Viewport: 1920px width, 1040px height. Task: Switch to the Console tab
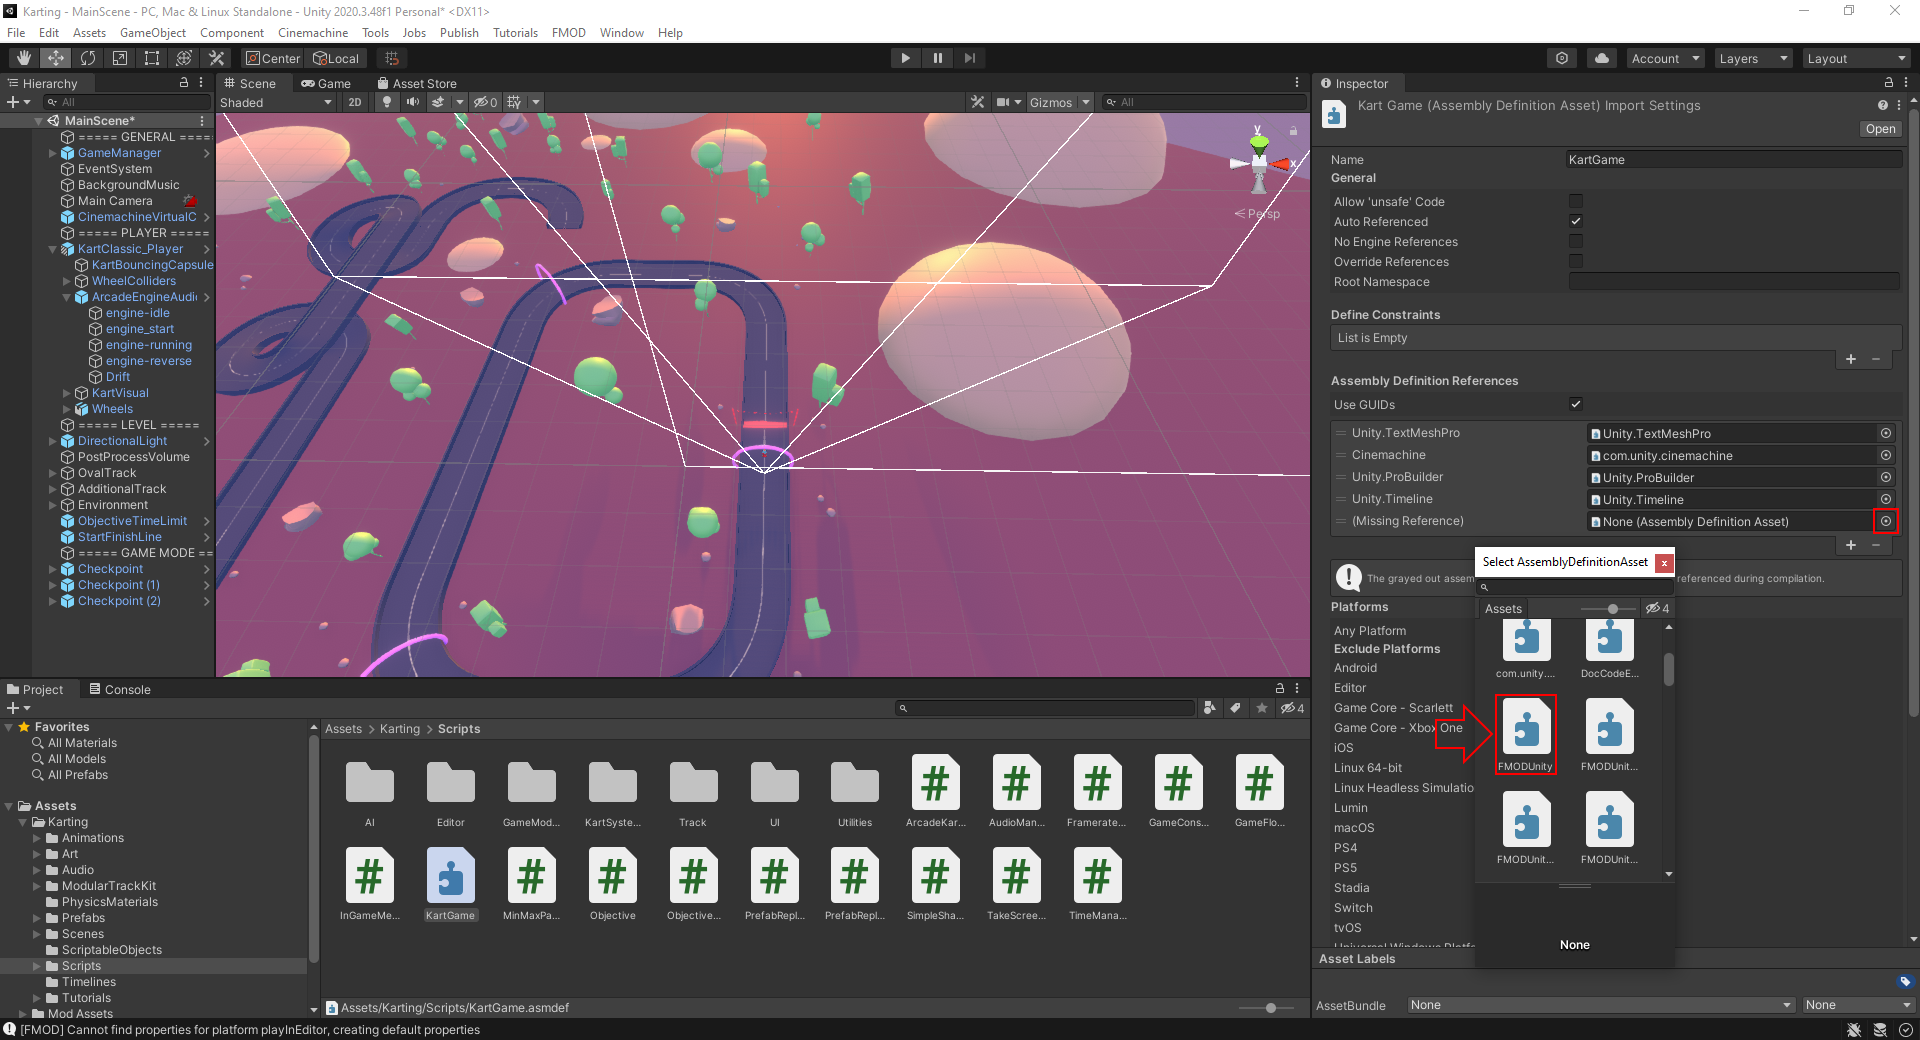[120, 689]
